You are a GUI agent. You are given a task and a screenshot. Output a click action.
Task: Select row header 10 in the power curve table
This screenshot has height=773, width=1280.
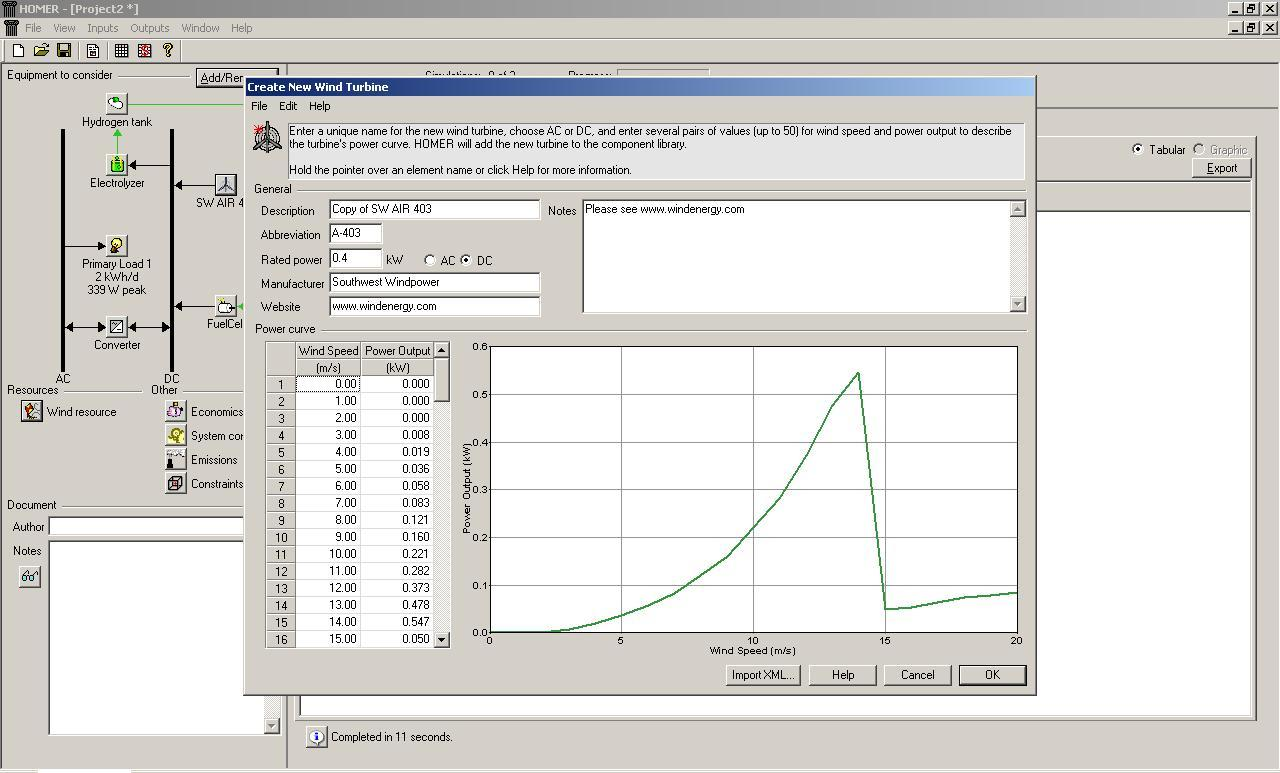click(x=281, y=537)
